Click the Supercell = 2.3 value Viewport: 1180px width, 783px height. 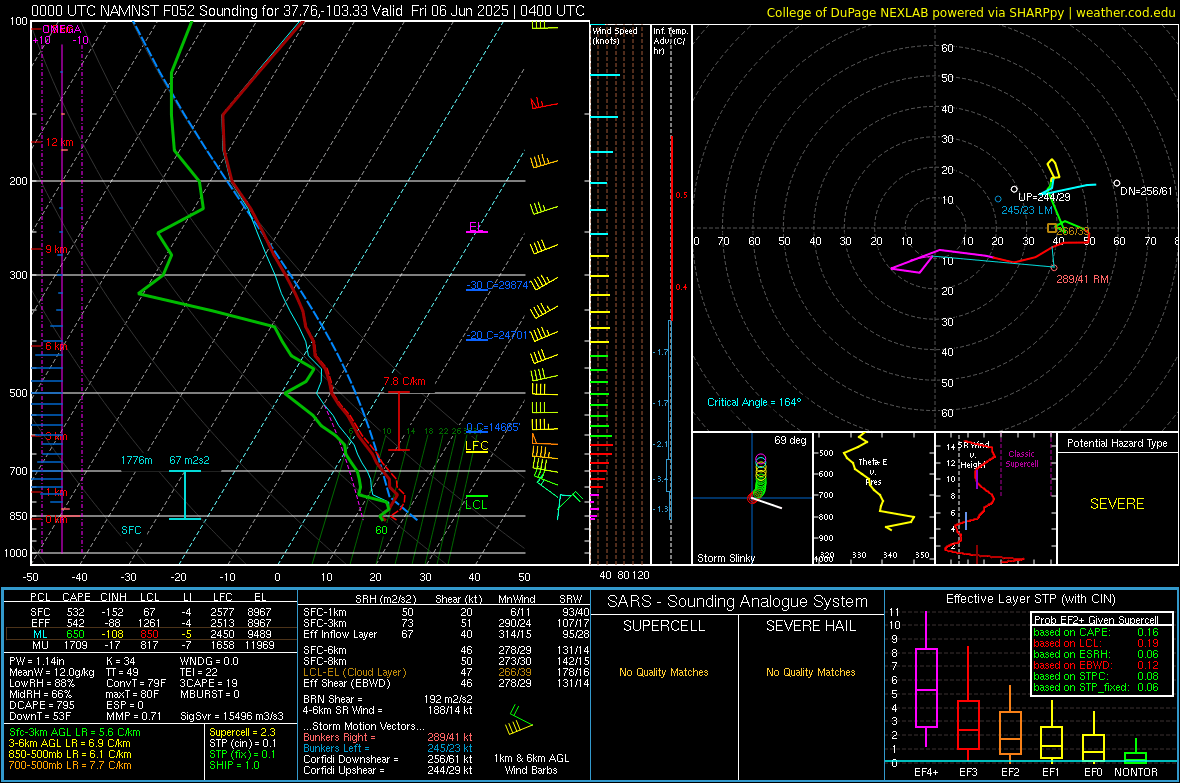click(x=242, y=733)
